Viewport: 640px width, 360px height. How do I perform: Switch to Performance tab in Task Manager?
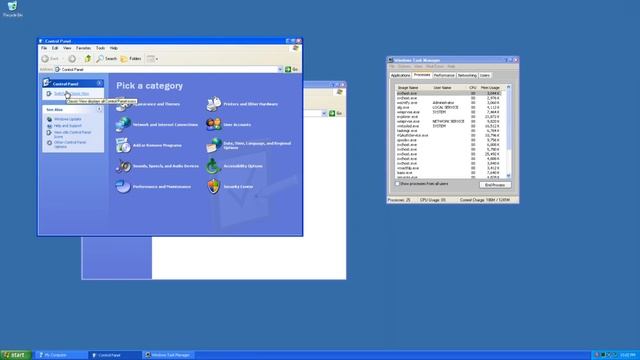444,76
